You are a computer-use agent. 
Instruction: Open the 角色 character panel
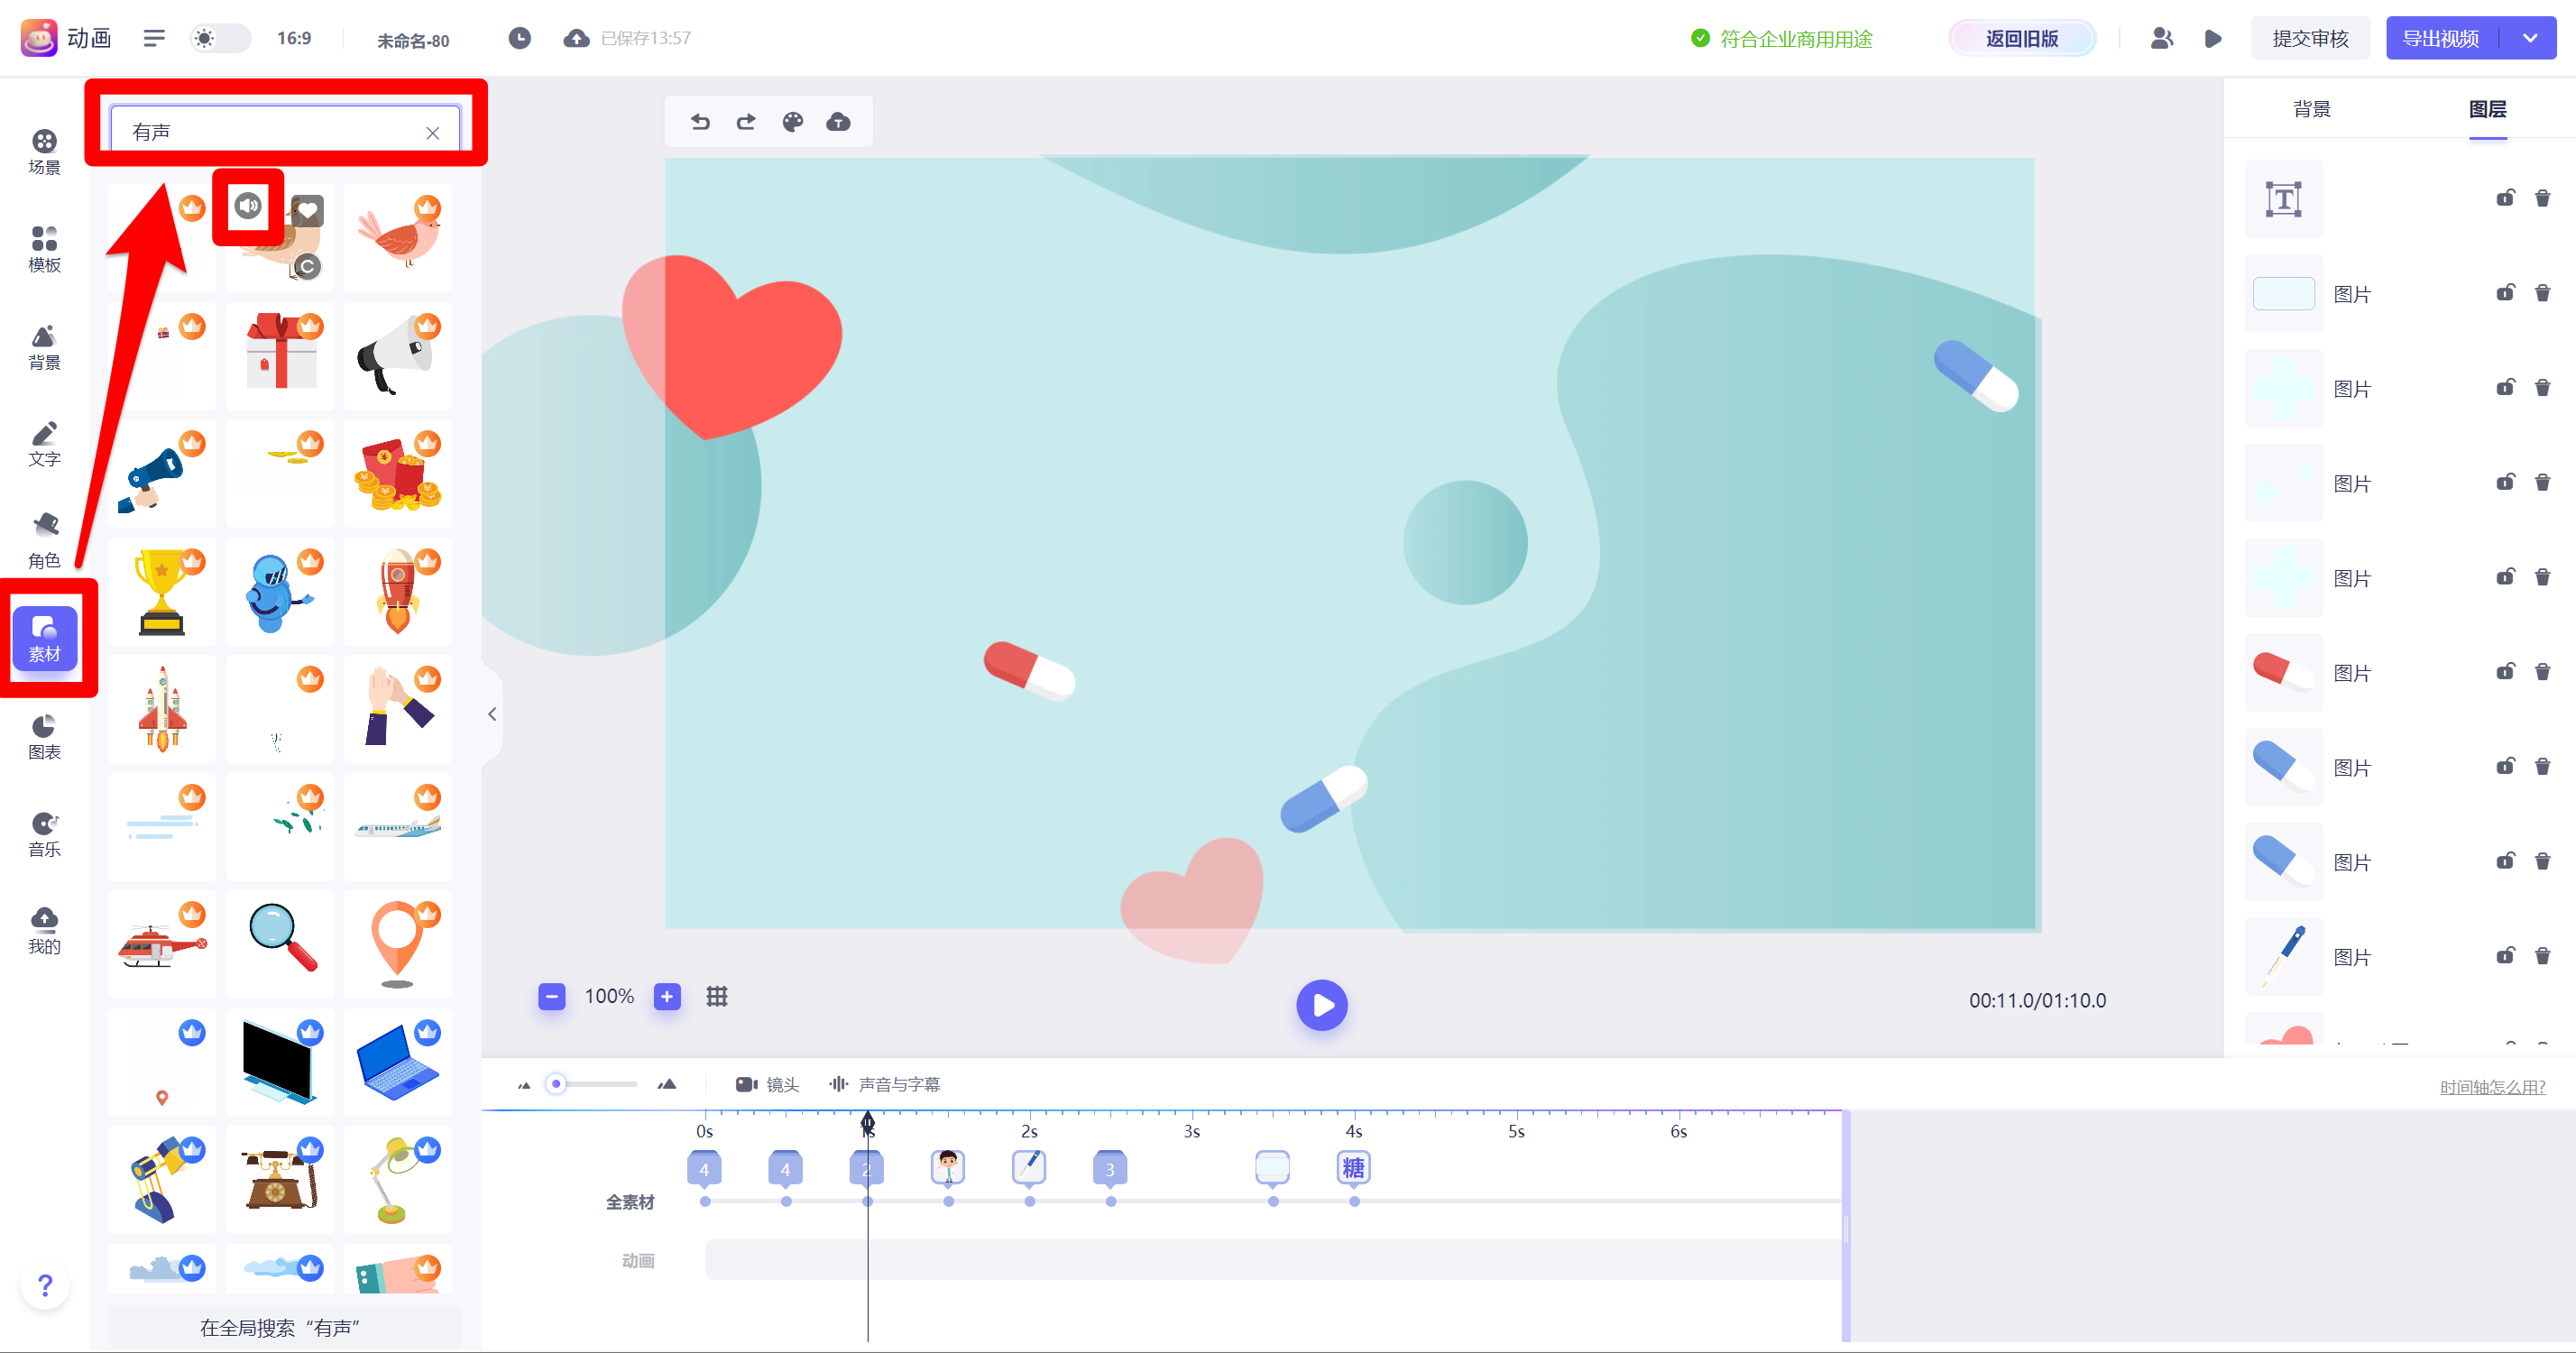(x=44, y=541)
